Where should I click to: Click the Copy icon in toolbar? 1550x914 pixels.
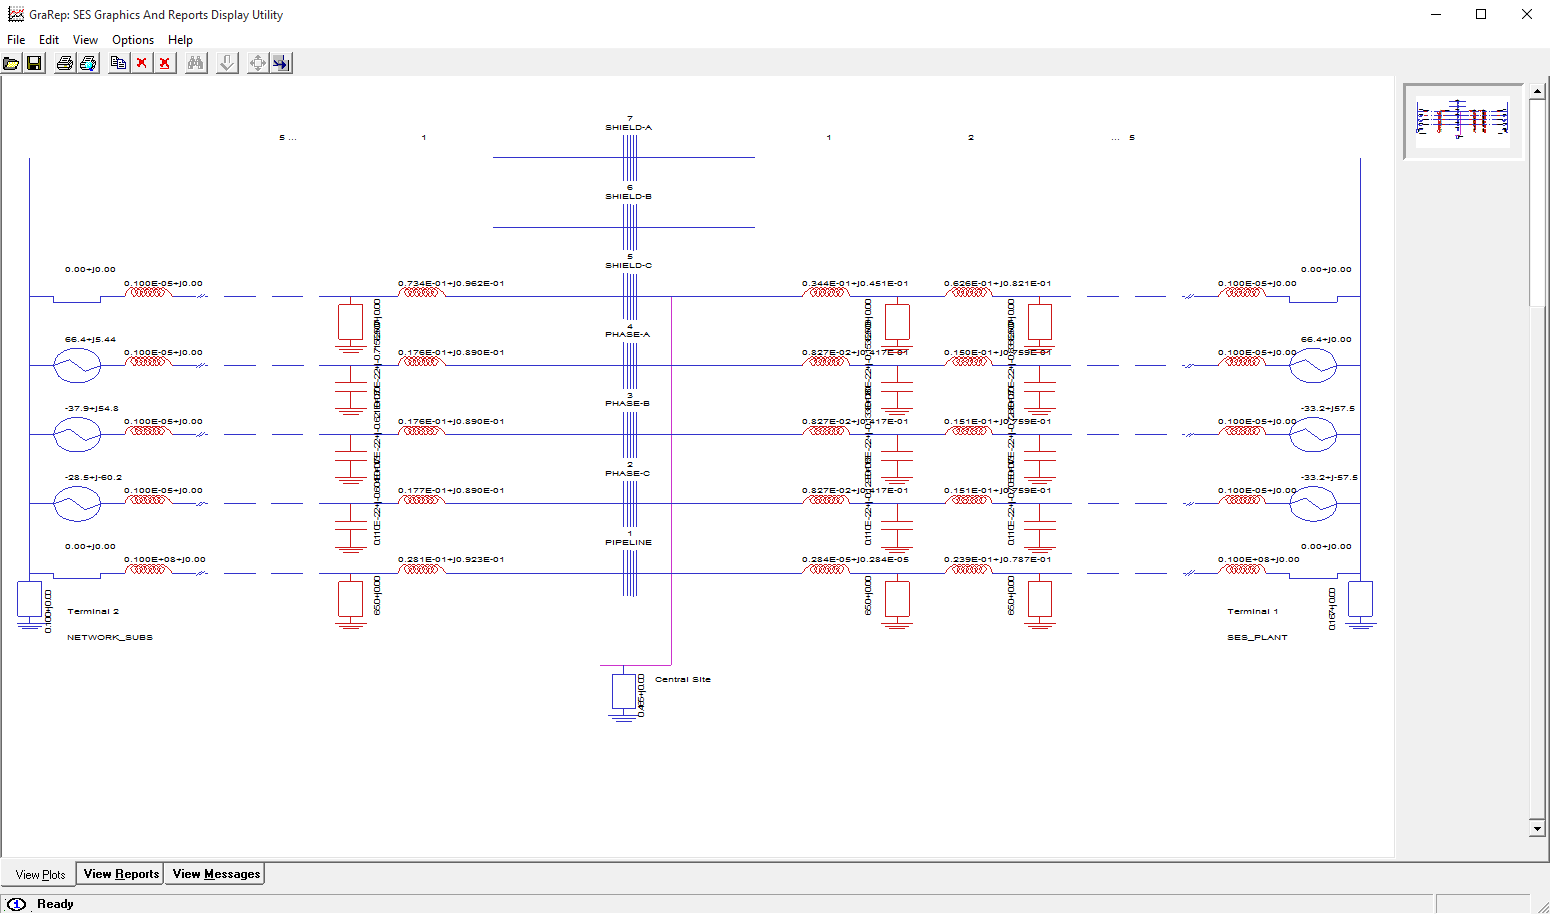(x=119, y=63)
